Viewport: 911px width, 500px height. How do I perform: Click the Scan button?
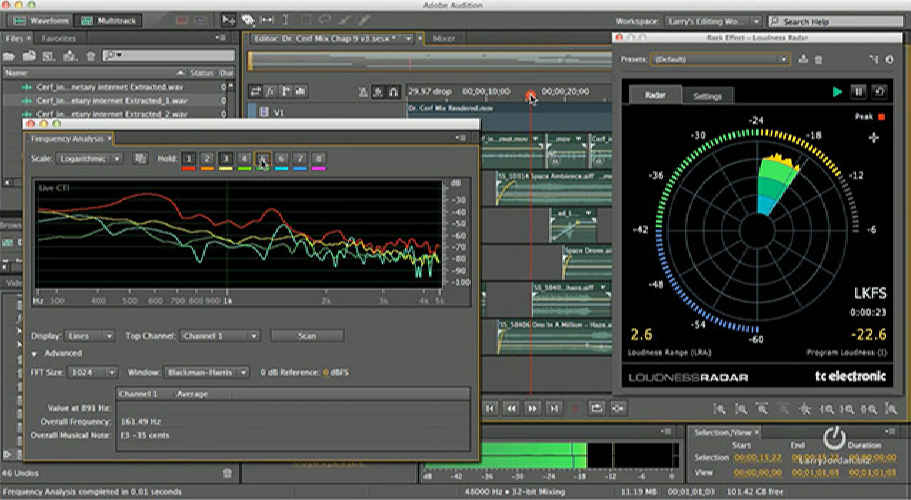307,336
